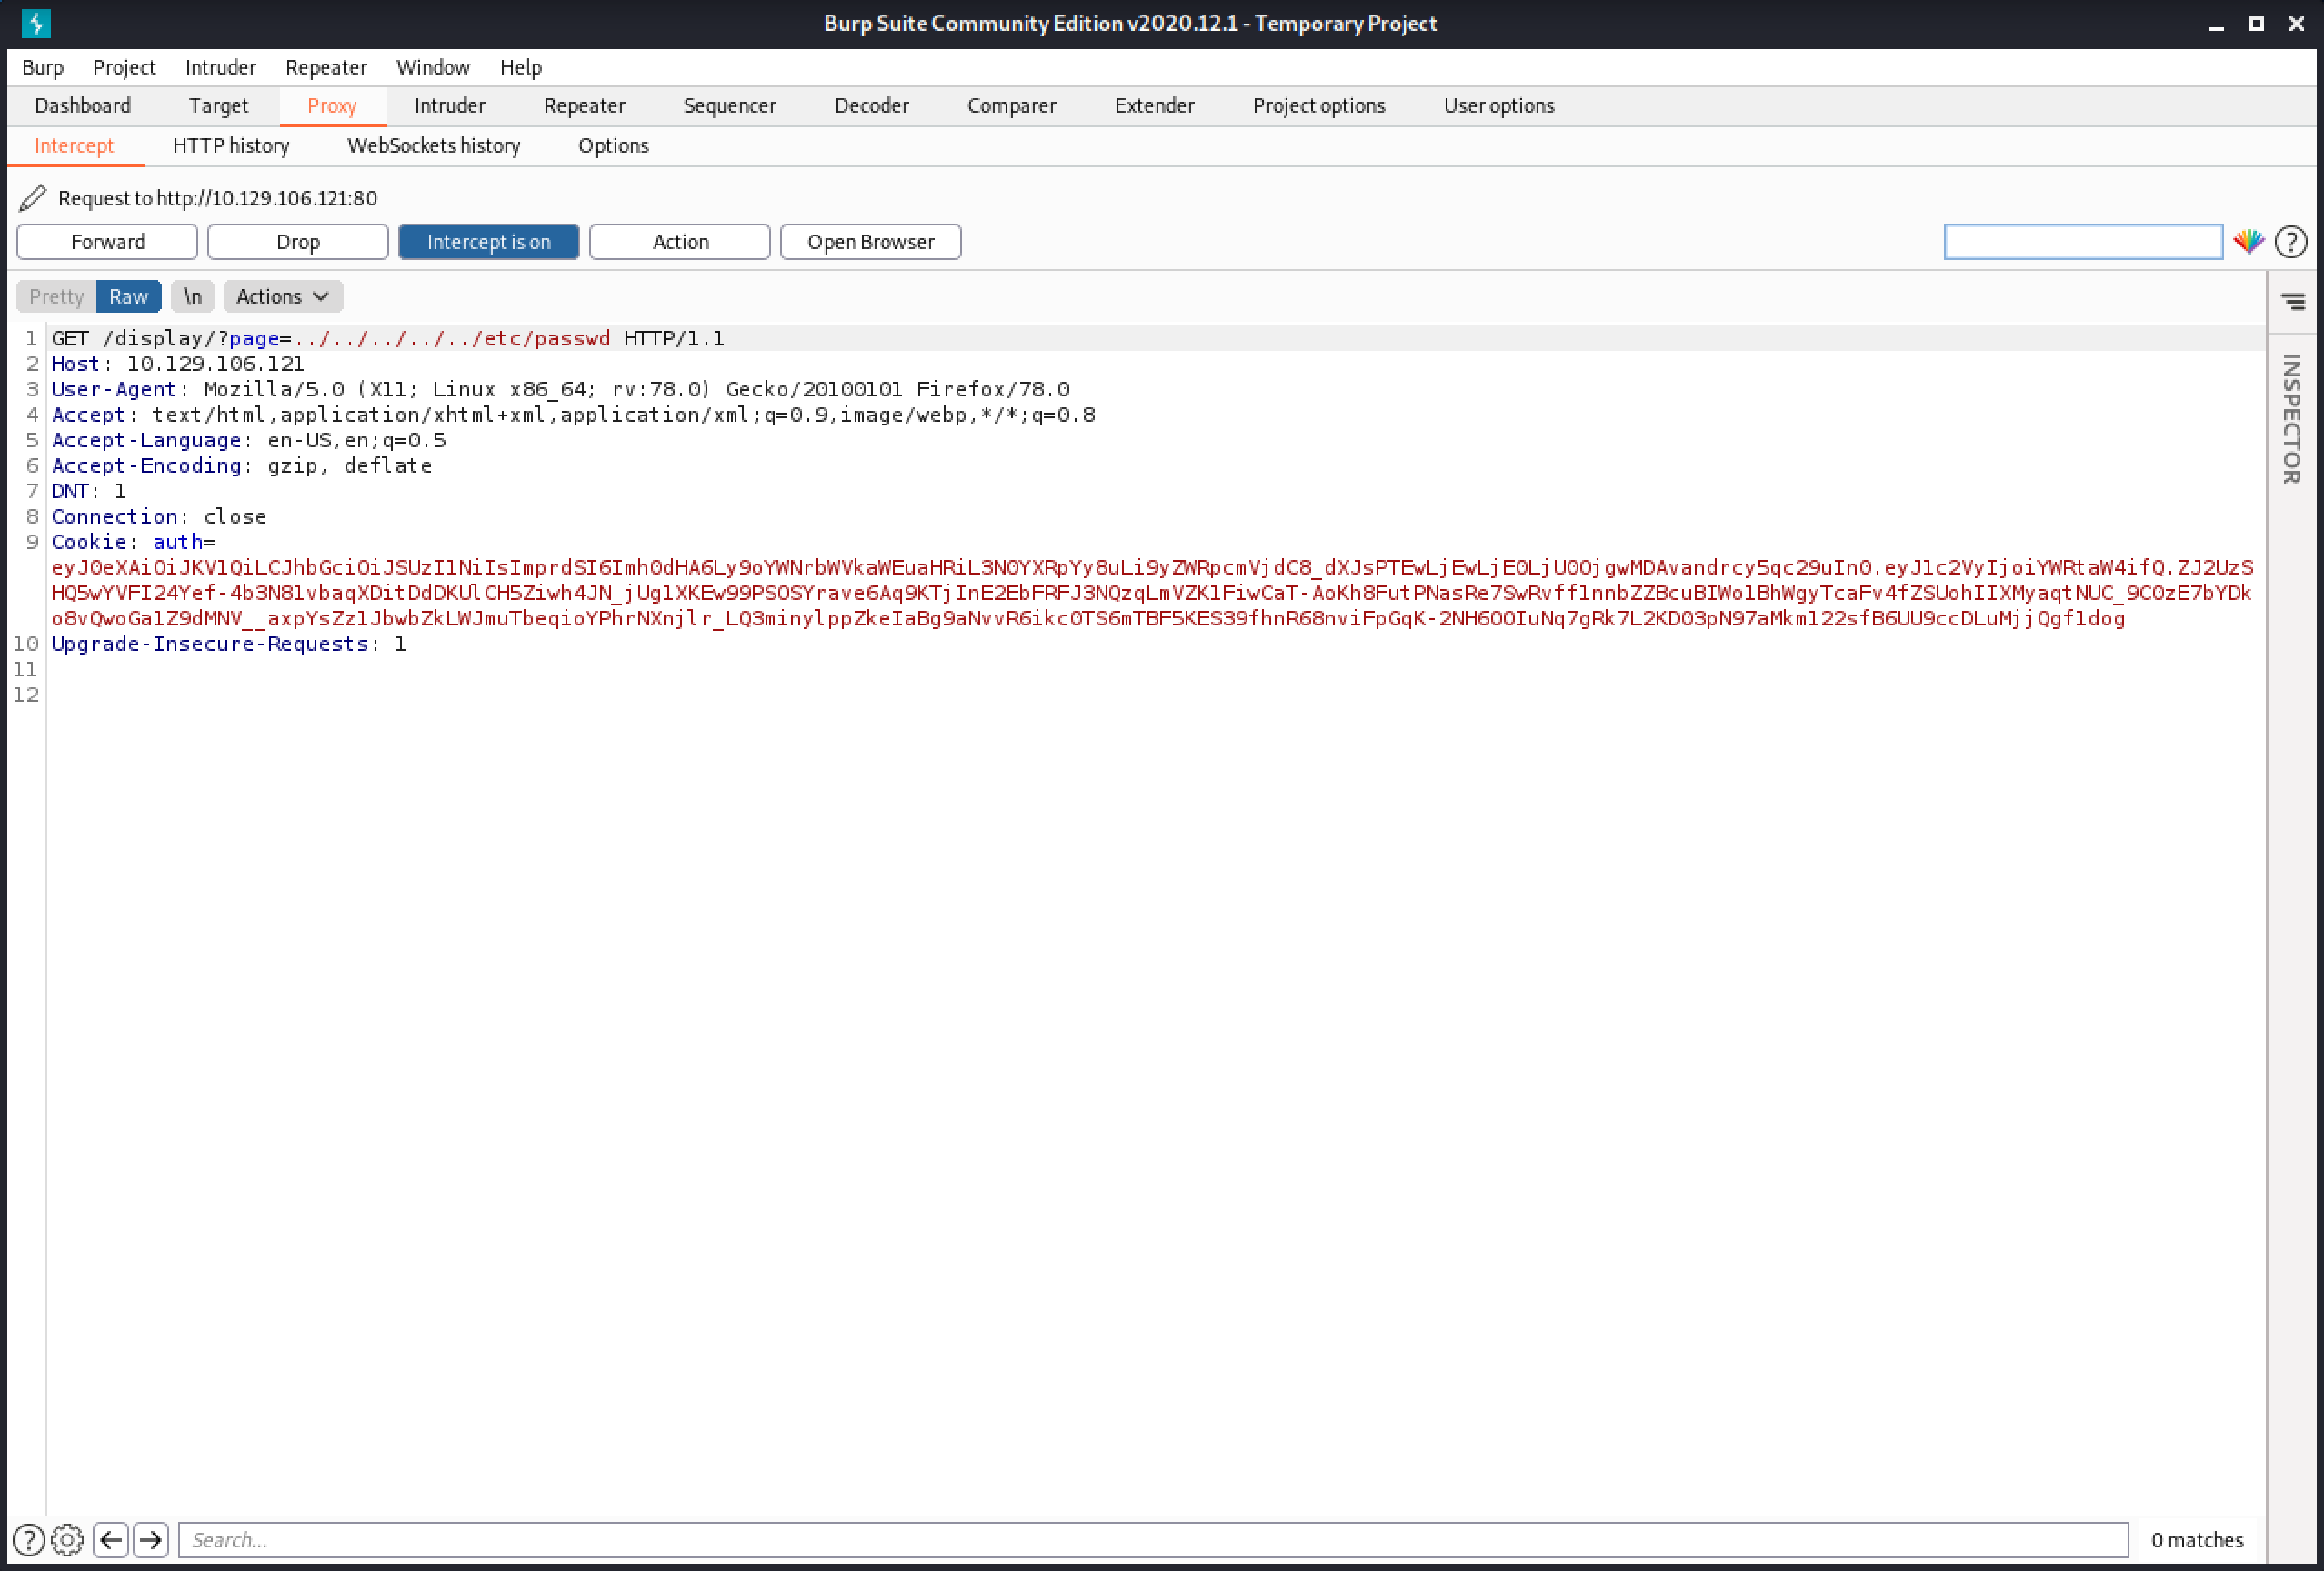
Task: Open the Extender tab
Action: pos(1155,106)
